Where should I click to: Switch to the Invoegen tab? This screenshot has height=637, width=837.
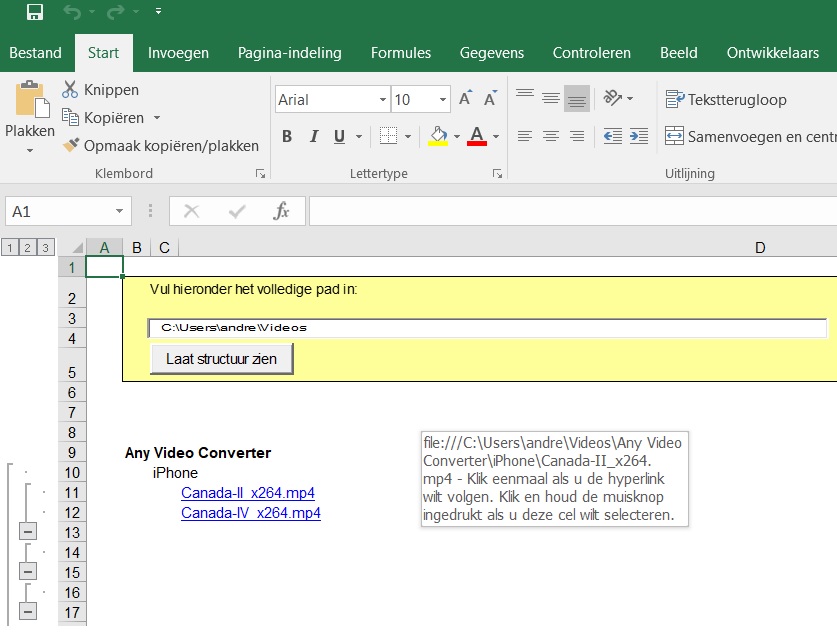pos(178,53)
